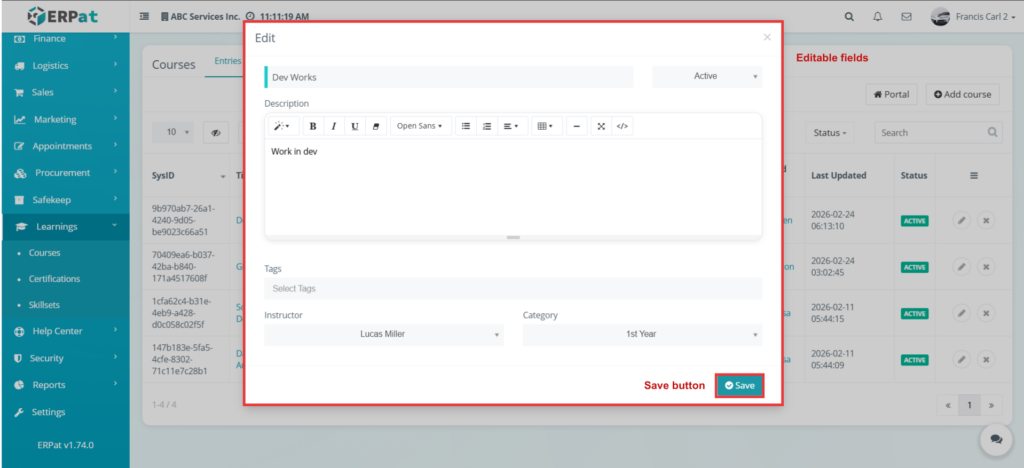Image resolution: width=1024 pixels, height=468 pixels.
Task: Toggle column visibility with eye-slash button
Action: pyautogui.click(x=216, y=132)
